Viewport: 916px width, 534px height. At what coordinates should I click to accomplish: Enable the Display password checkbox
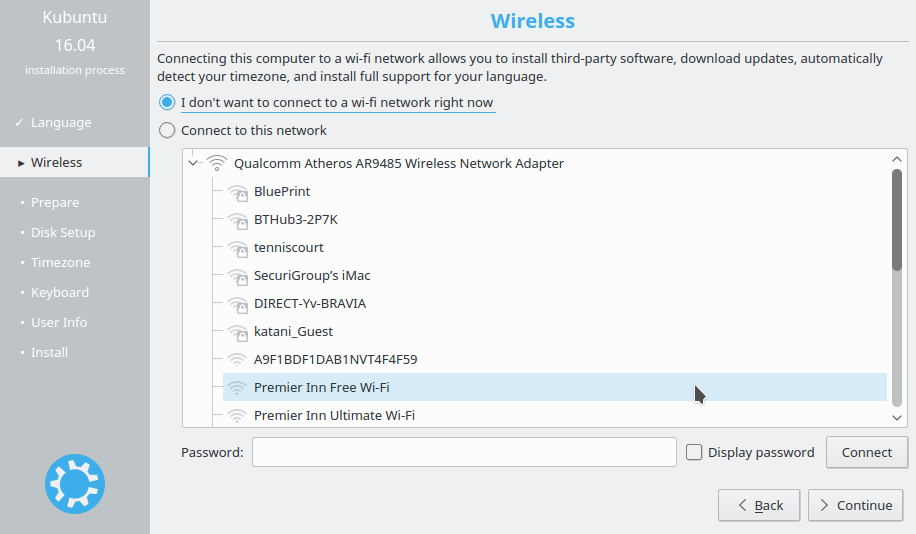[x=694, y=452]
